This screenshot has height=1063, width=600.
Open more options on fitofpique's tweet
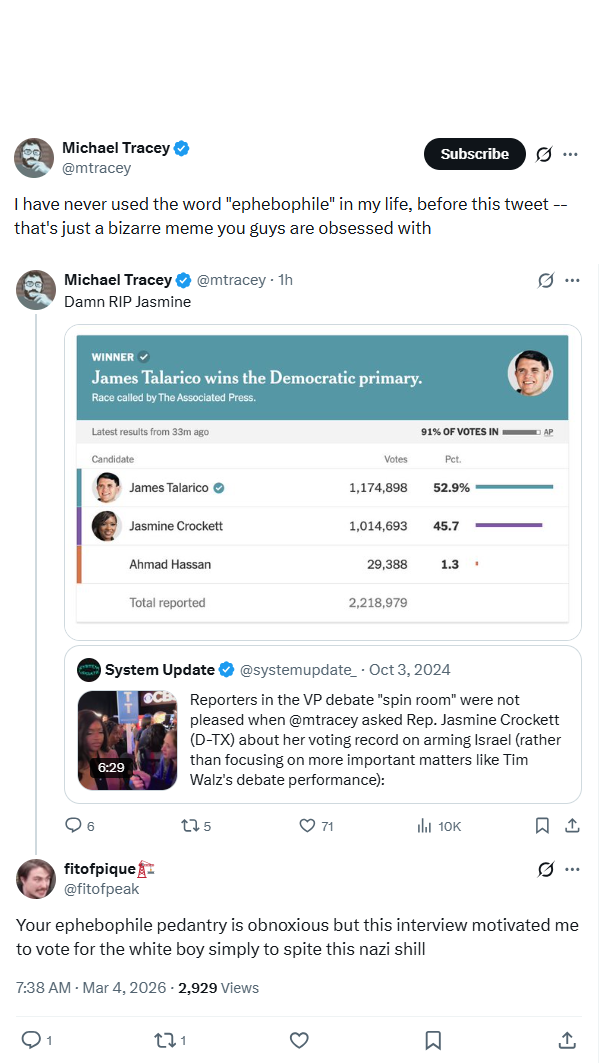pos(572,869)
